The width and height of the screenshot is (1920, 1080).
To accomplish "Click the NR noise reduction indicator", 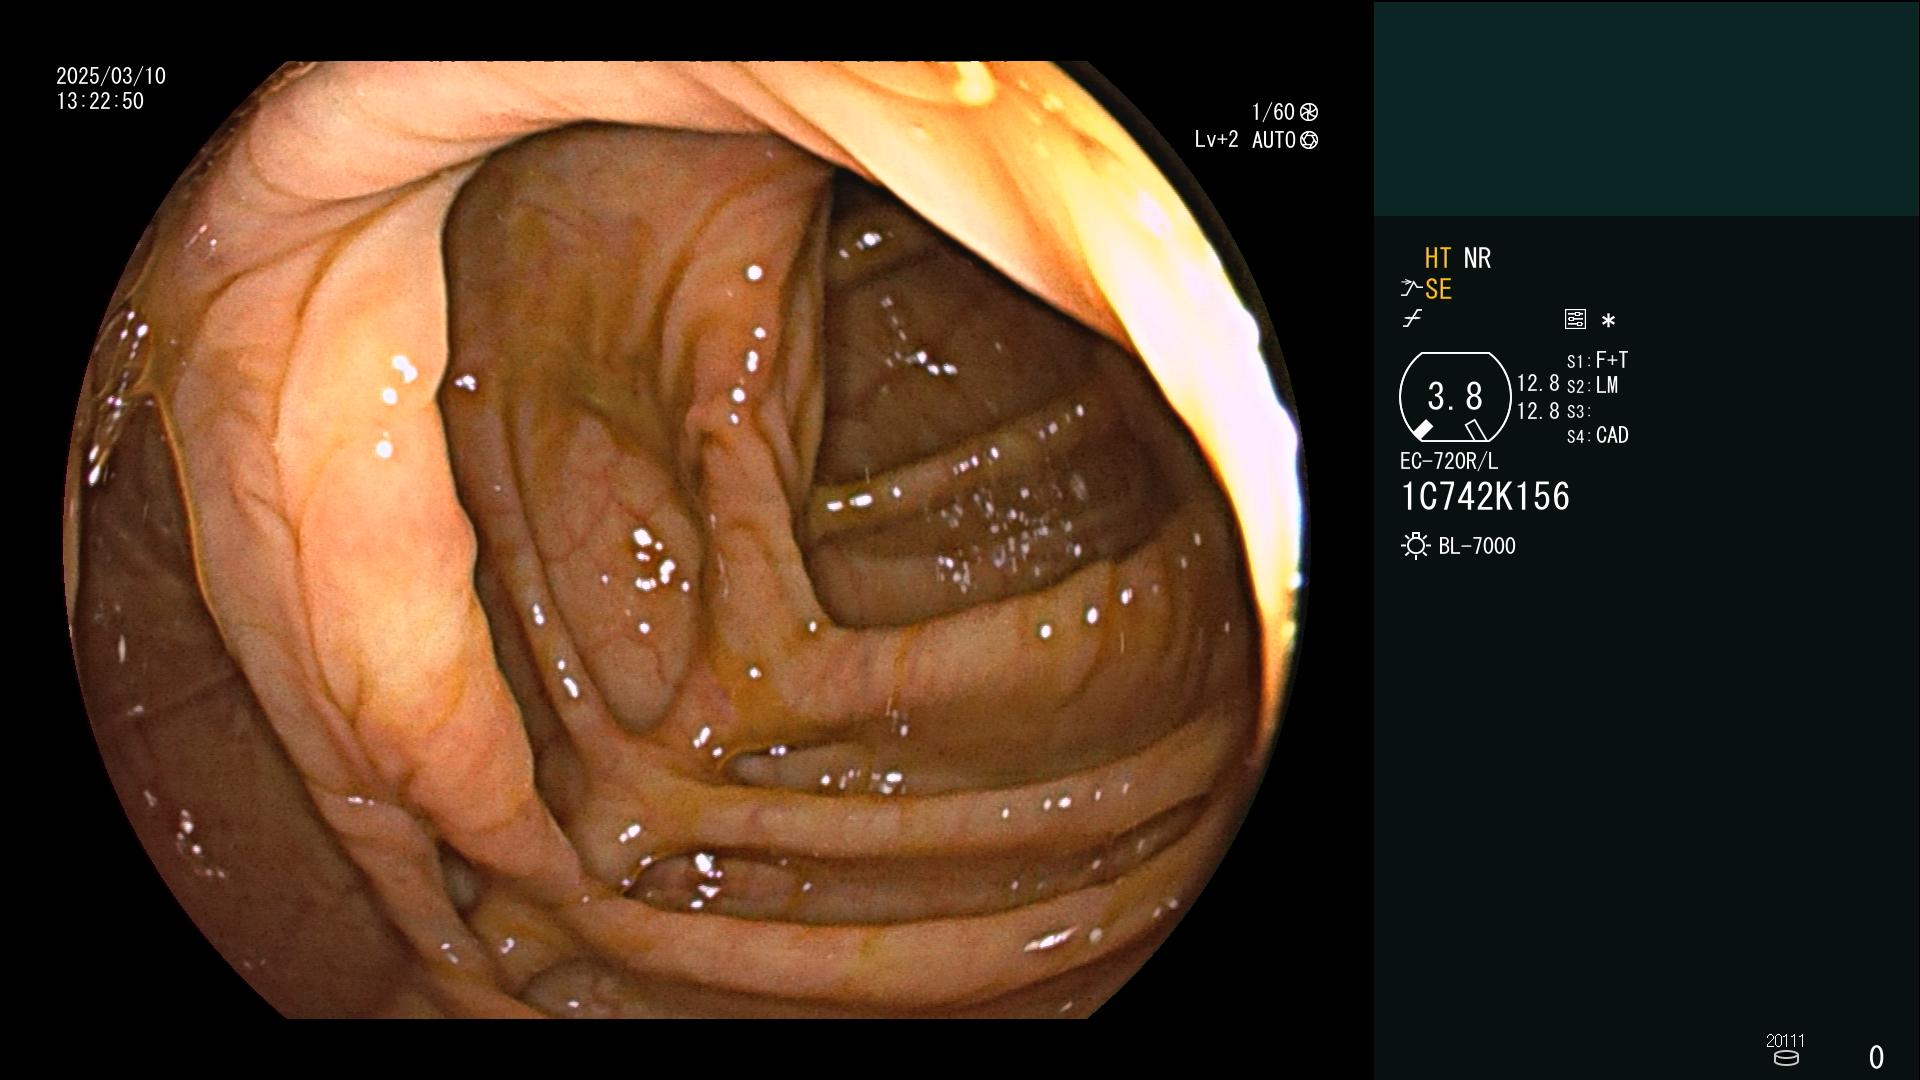I will point(1477,258).
